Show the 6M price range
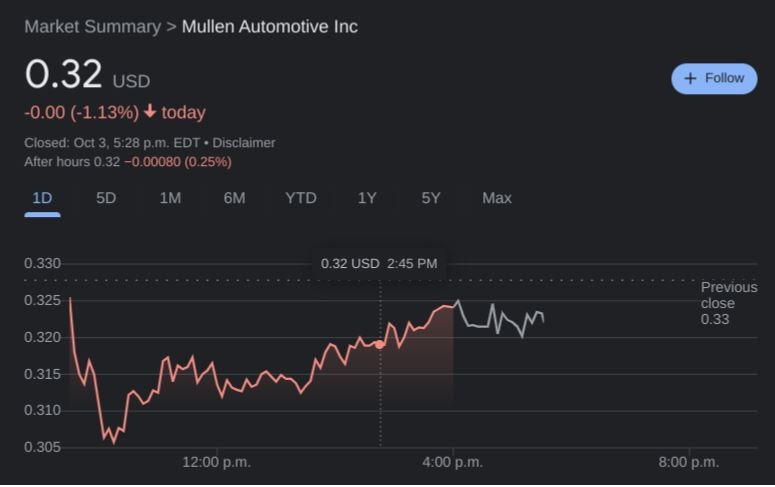The width and height of the screenshot is (775, 487). tap(234, 198)
